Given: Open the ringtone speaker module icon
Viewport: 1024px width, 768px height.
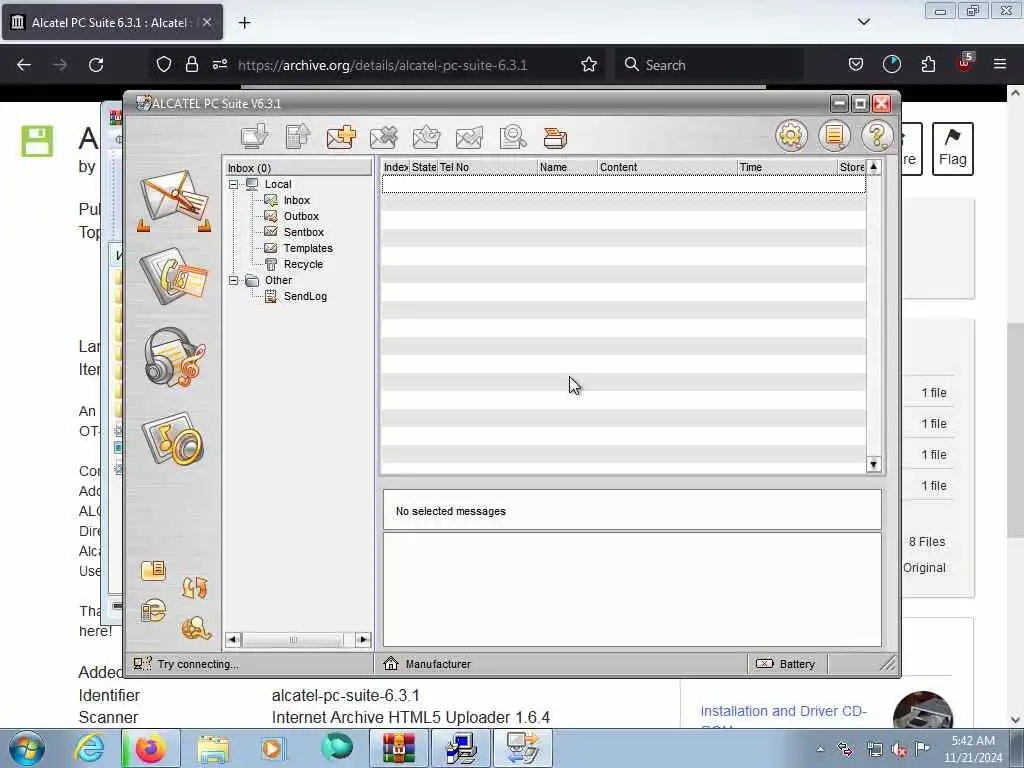Looking at the screenshot, I should 173,438.
